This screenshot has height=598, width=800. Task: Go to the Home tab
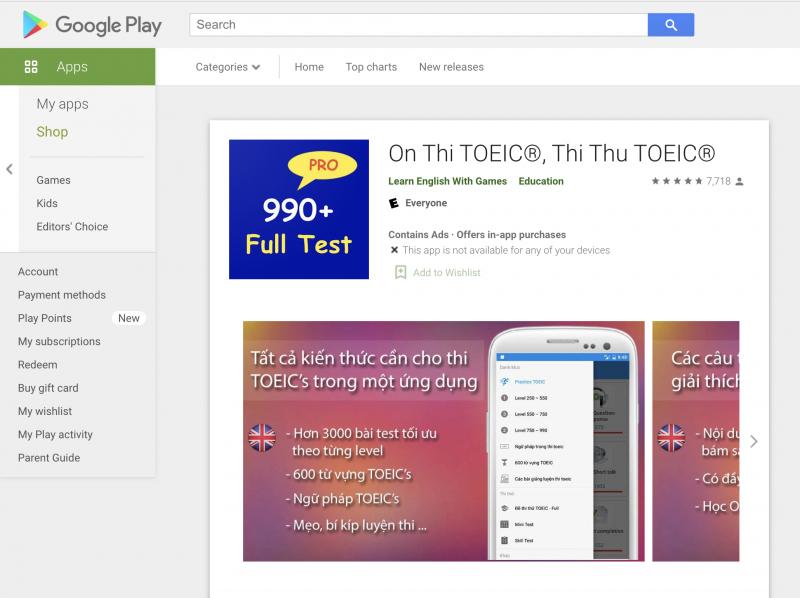[x=309, y=67]
